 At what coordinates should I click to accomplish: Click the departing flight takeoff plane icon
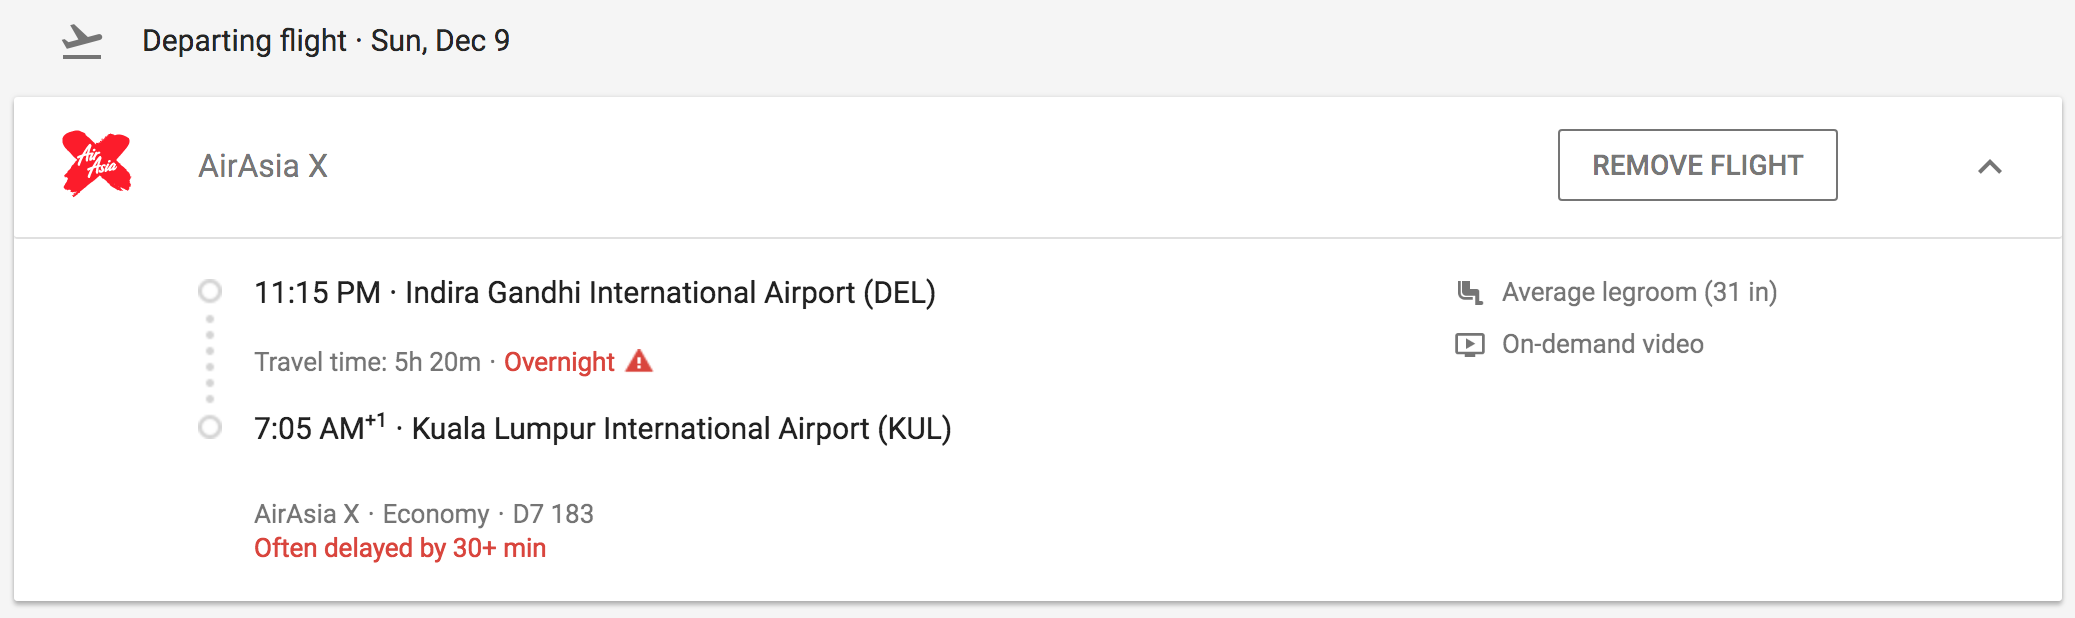pyautogui.click(x=82, y=42)
